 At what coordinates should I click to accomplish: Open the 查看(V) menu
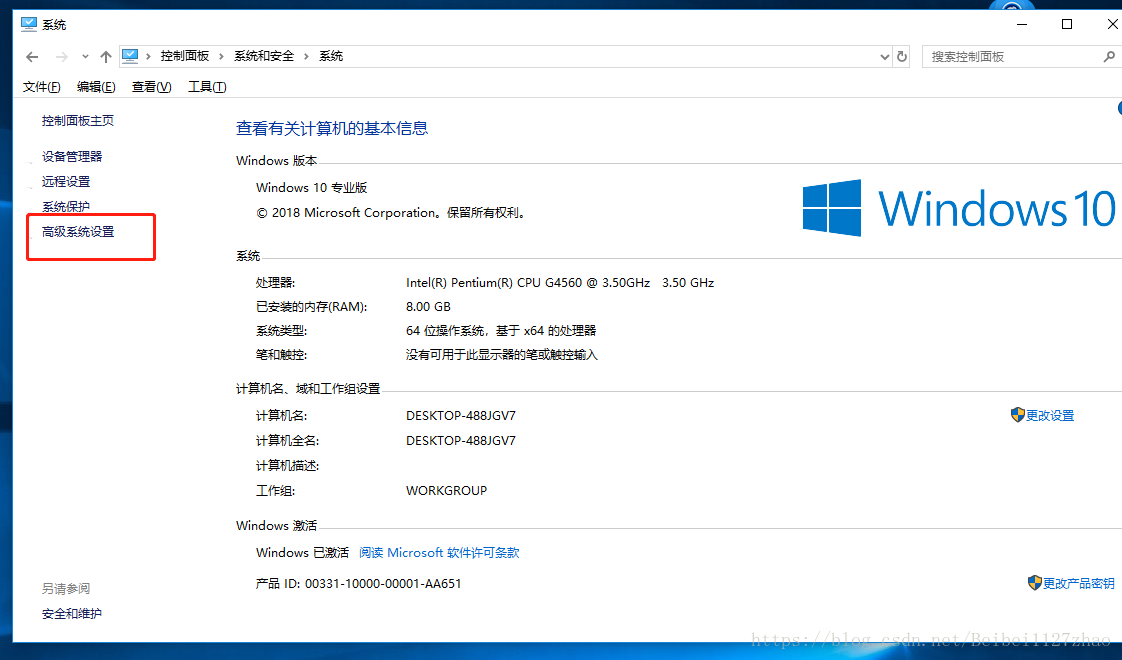click(x=151, y=87)
